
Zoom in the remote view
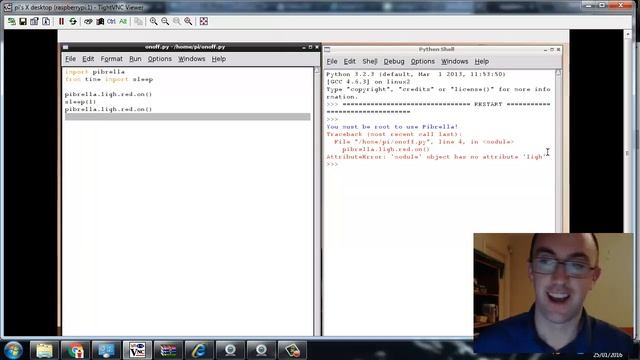coord(153,21)
